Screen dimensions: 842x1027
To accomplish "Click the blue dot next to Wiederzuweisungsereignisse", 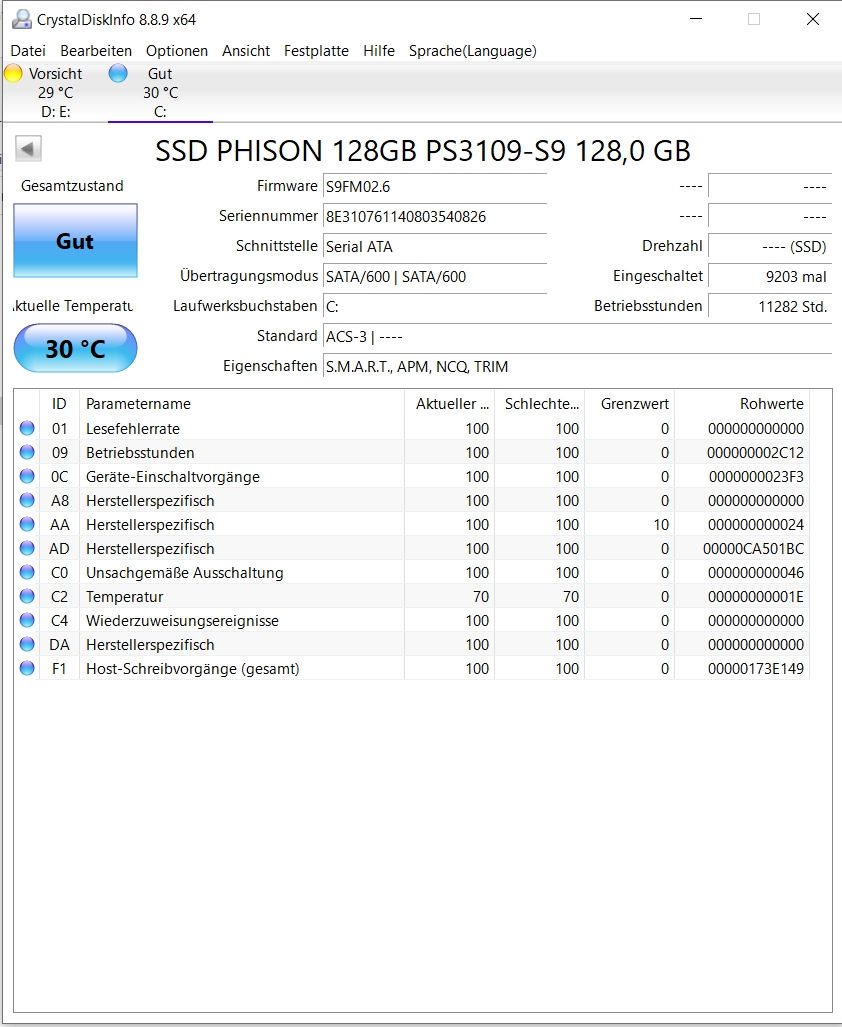I will [27, 620].
